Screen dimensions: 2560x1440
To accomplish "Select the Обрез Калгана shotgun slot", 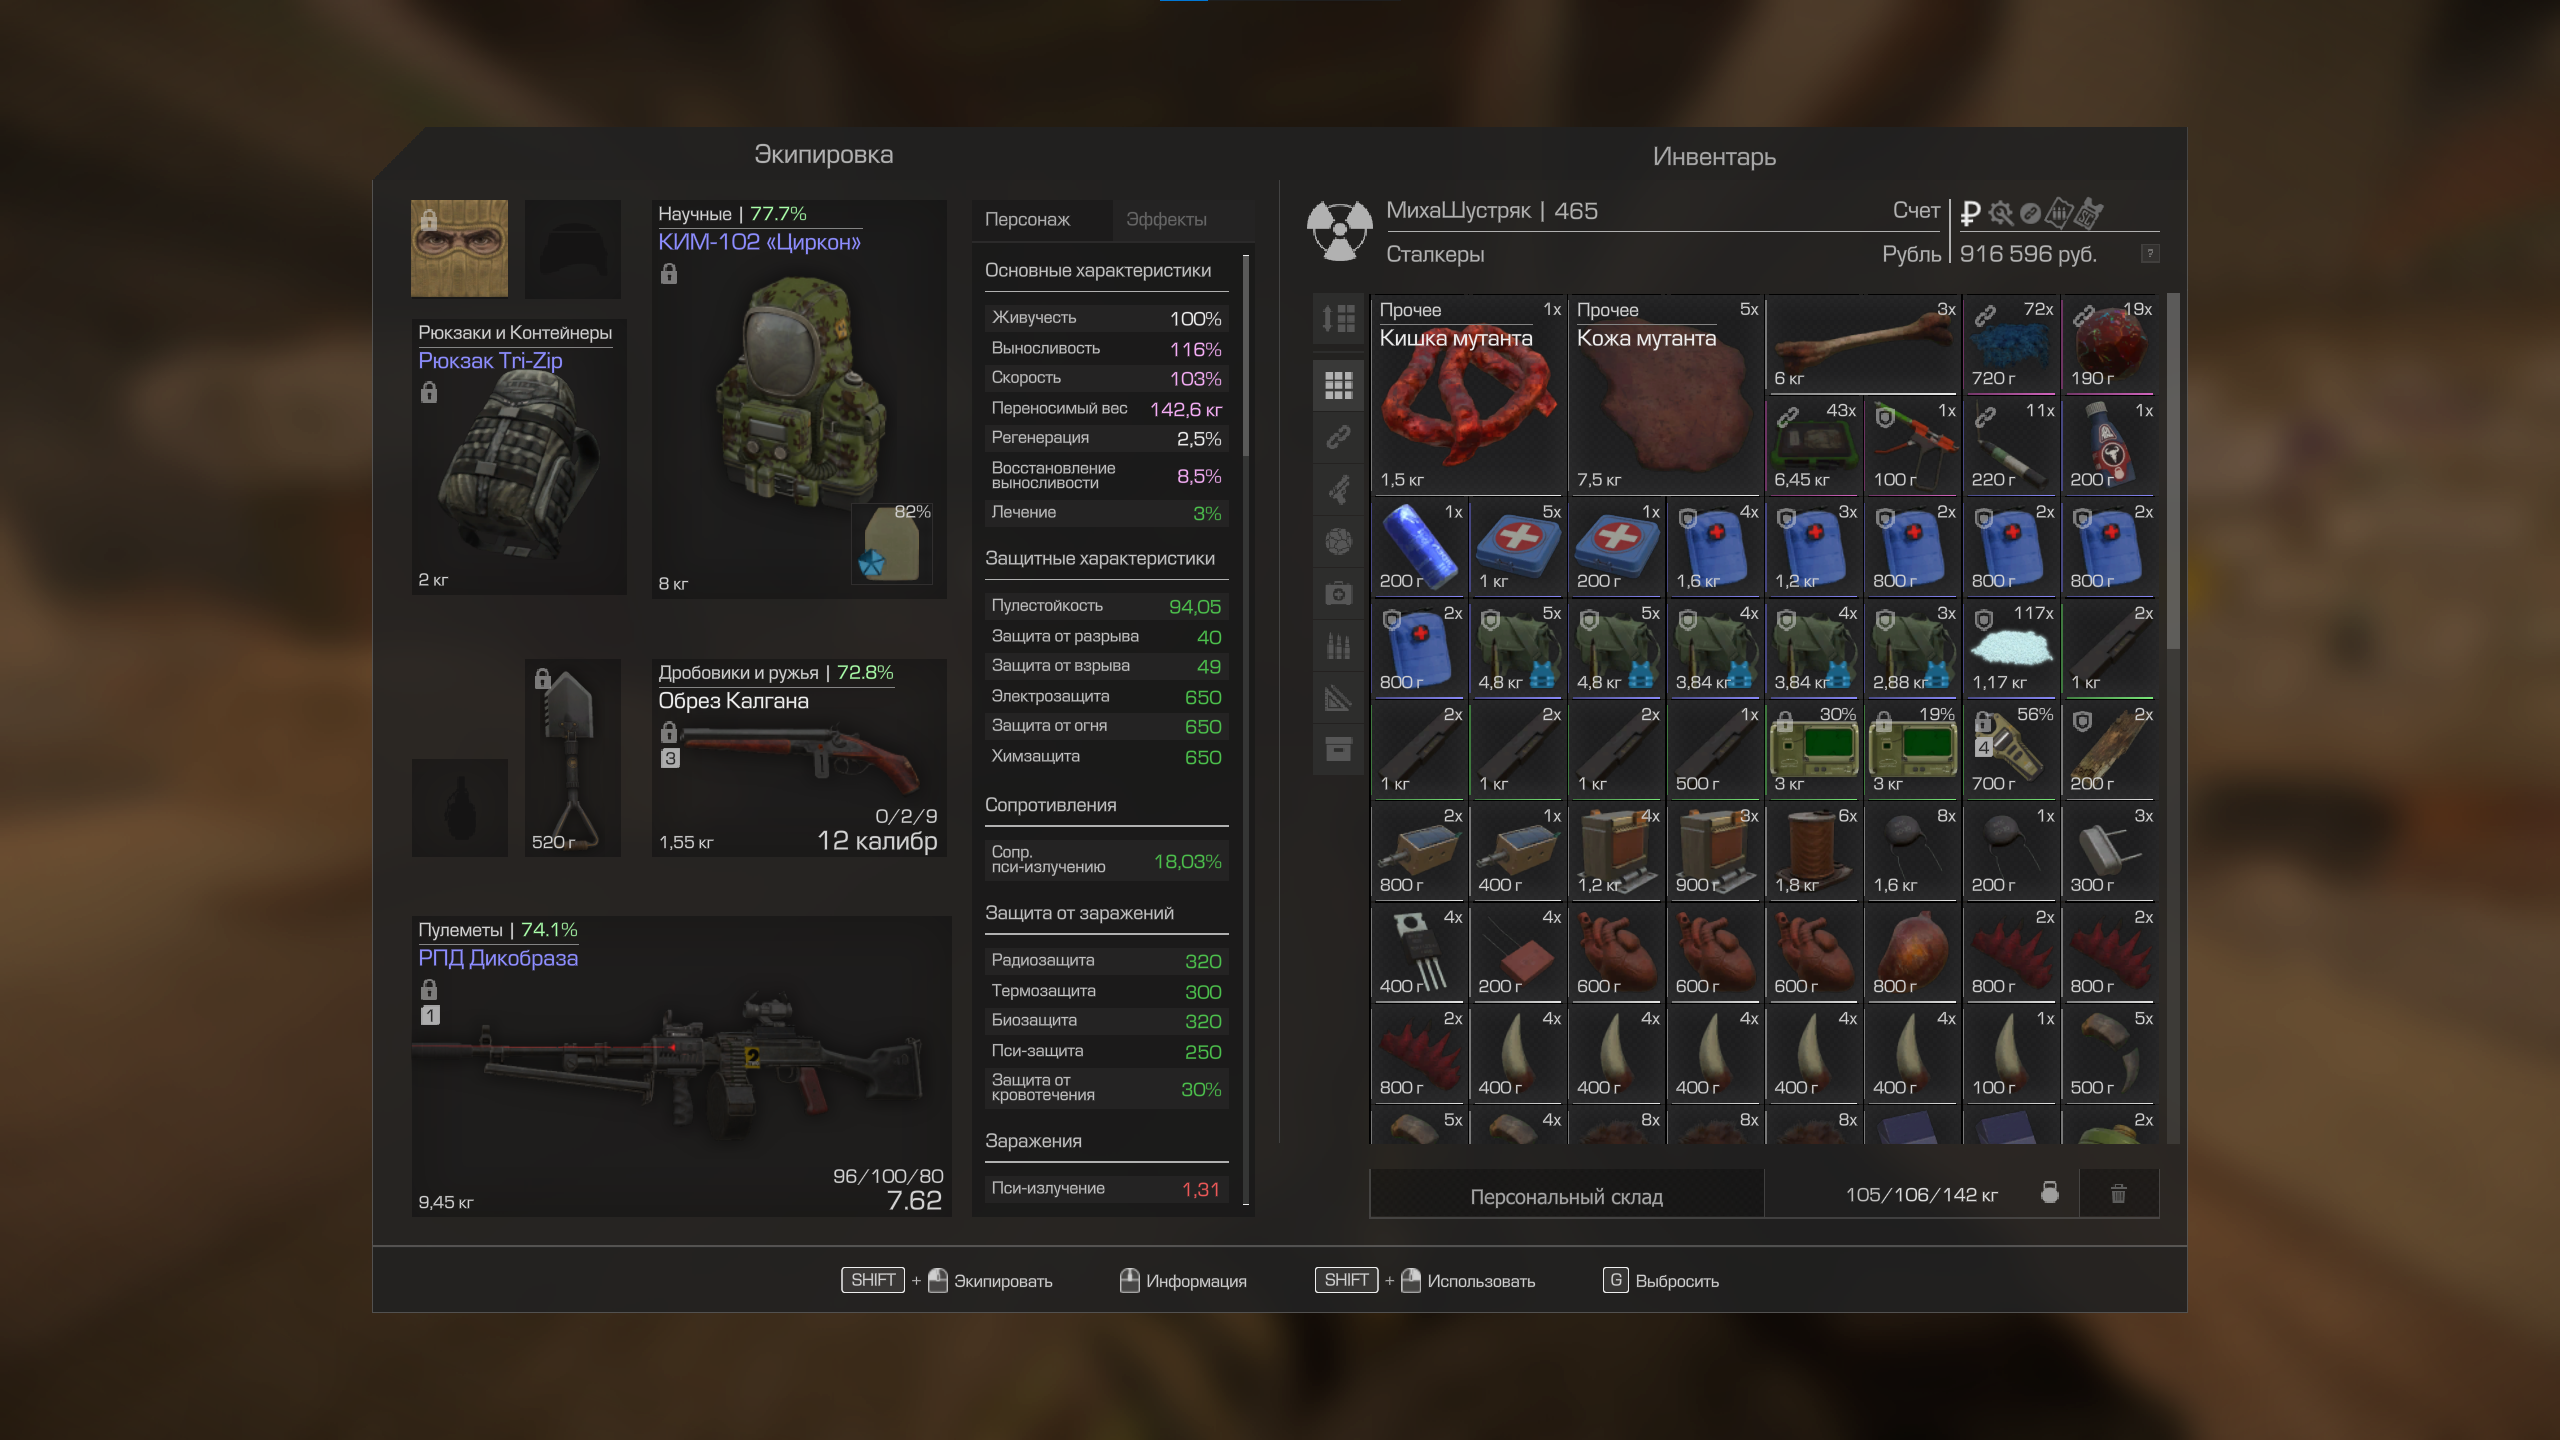I will pyautogui.click(x=799, y=757).
